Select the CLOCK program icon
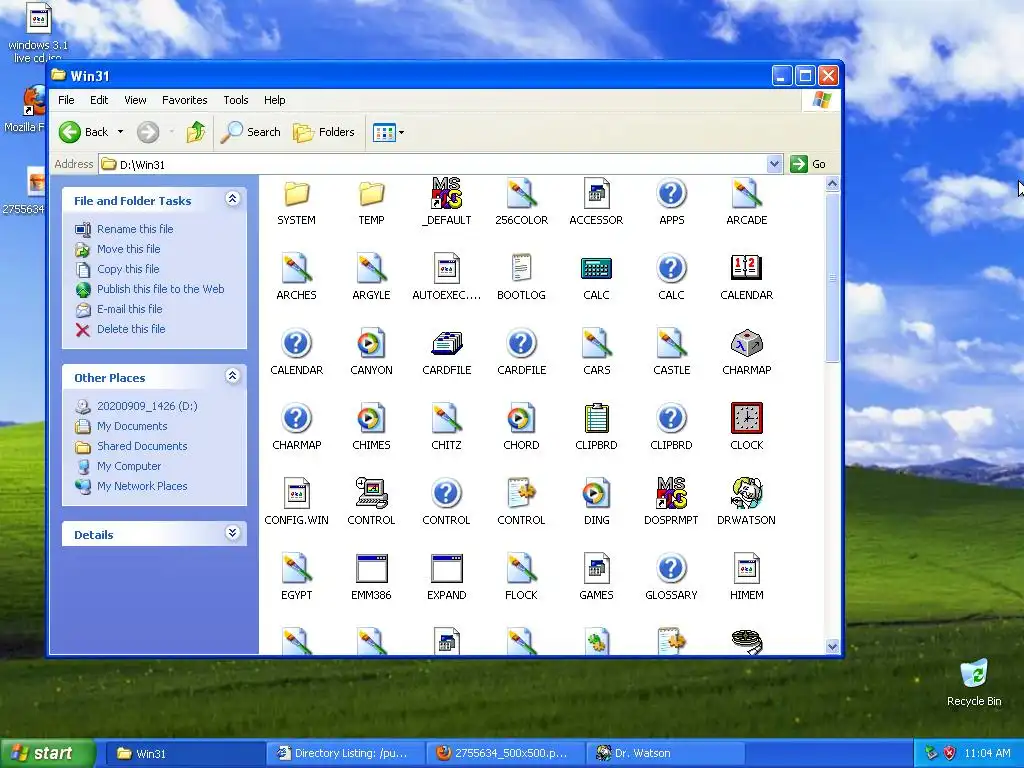Screen dimensions: 1024x768 746,419
